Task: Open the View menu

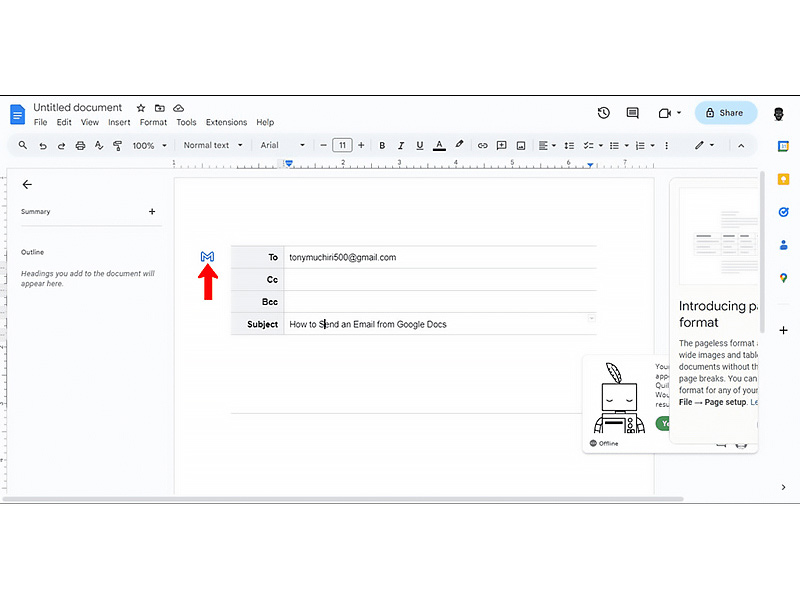Action: pos(90,122)
